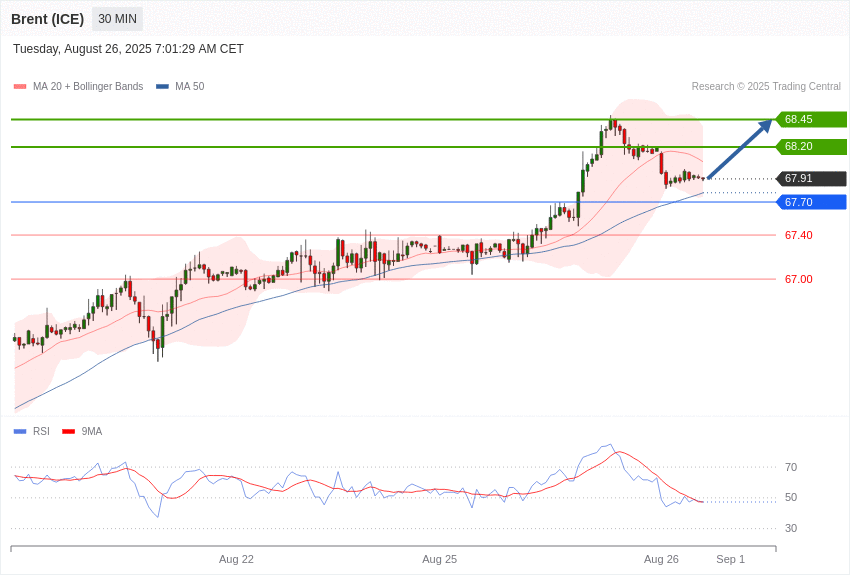Click the Research © 2025 Trading Central credit
The height and width of the screenshot is (576, 850).
click(x=766, y=87)
